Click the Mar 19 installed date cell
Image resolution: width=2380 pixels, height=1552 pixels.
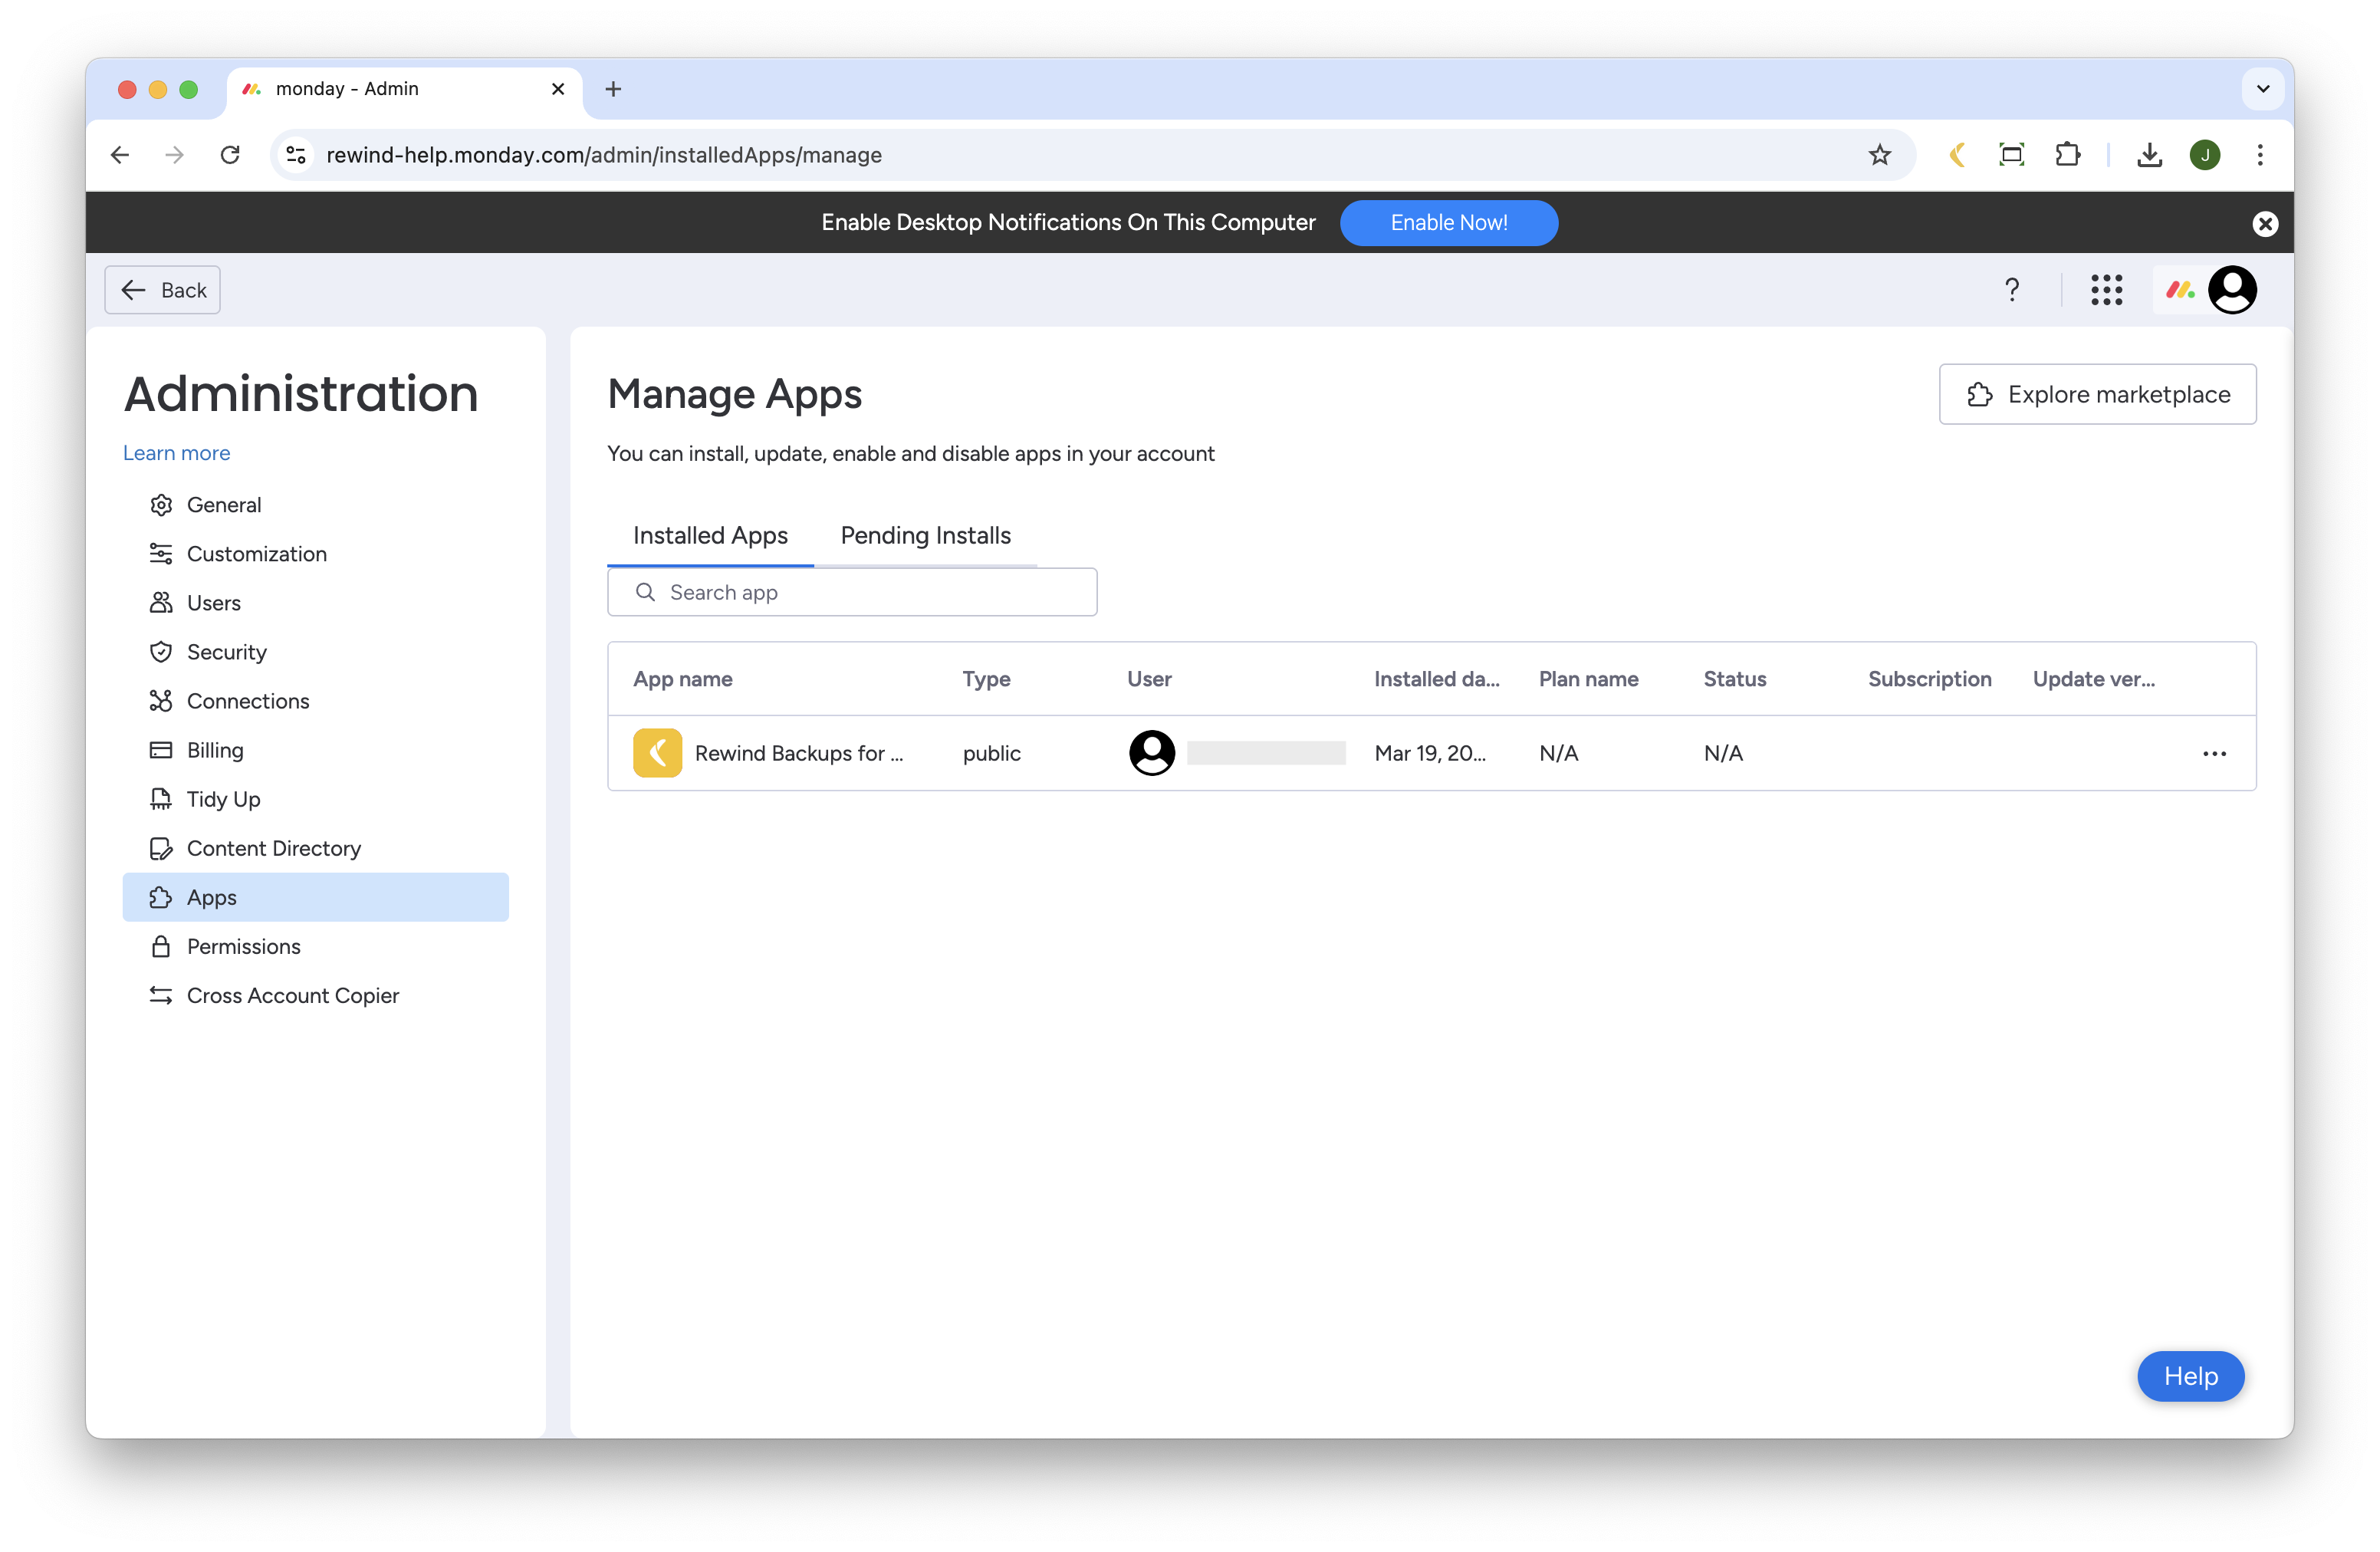coord(1430,753)
